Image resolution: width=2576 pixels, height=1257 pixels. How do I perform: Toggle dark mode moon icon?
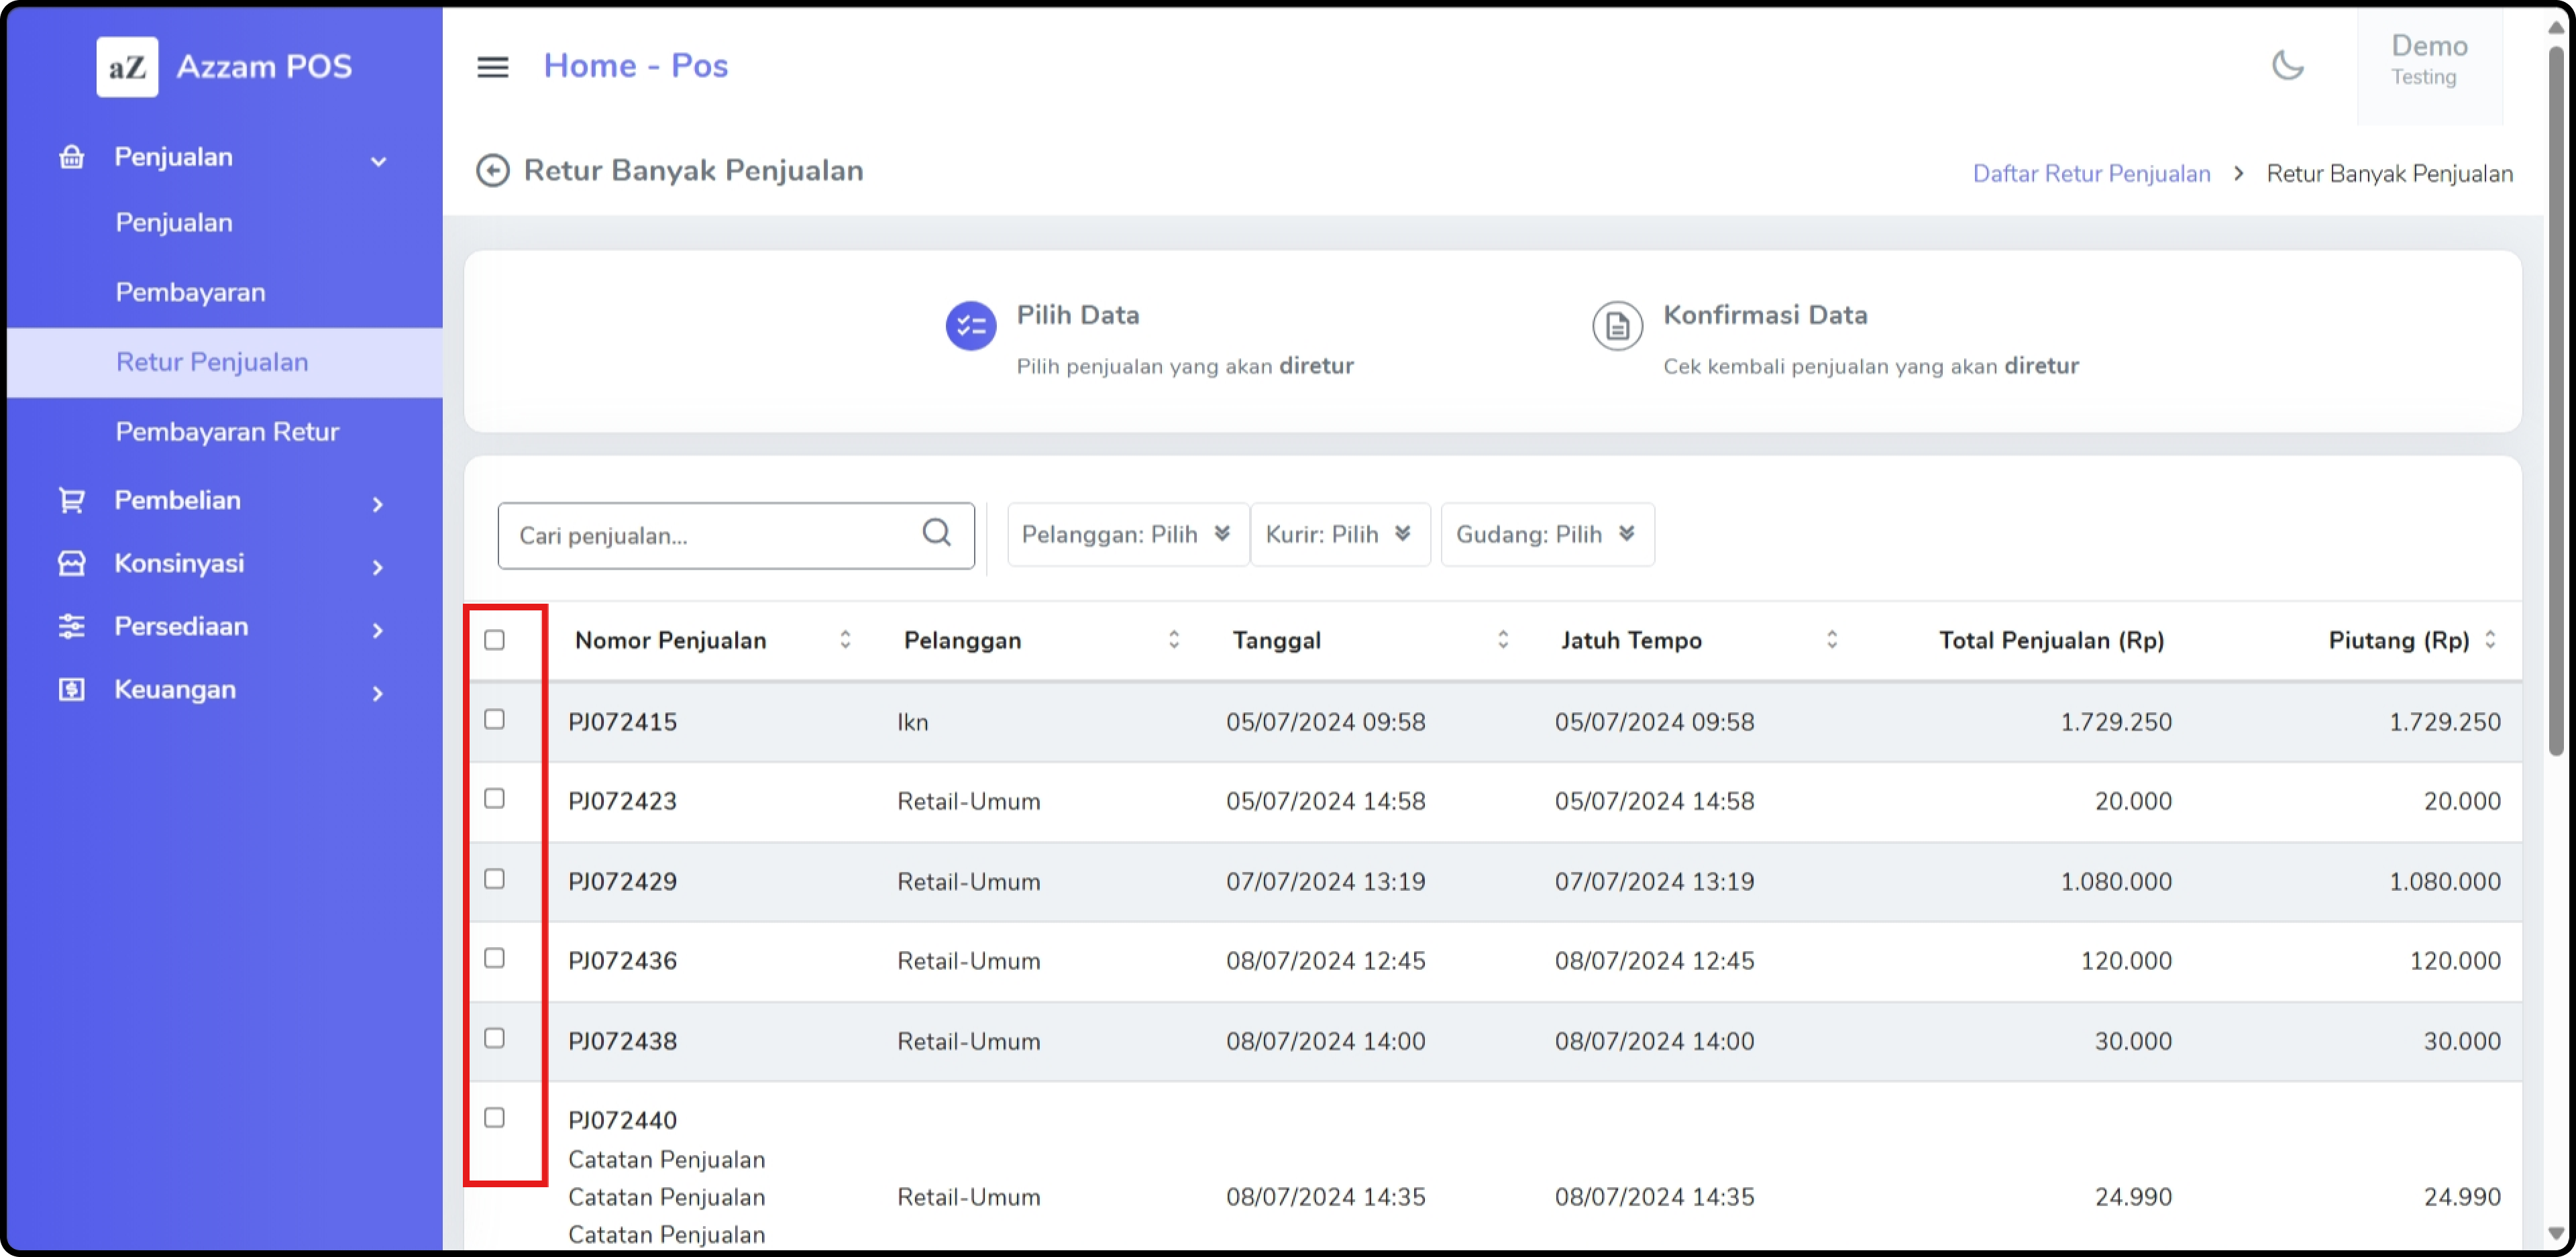[2287, 66]
